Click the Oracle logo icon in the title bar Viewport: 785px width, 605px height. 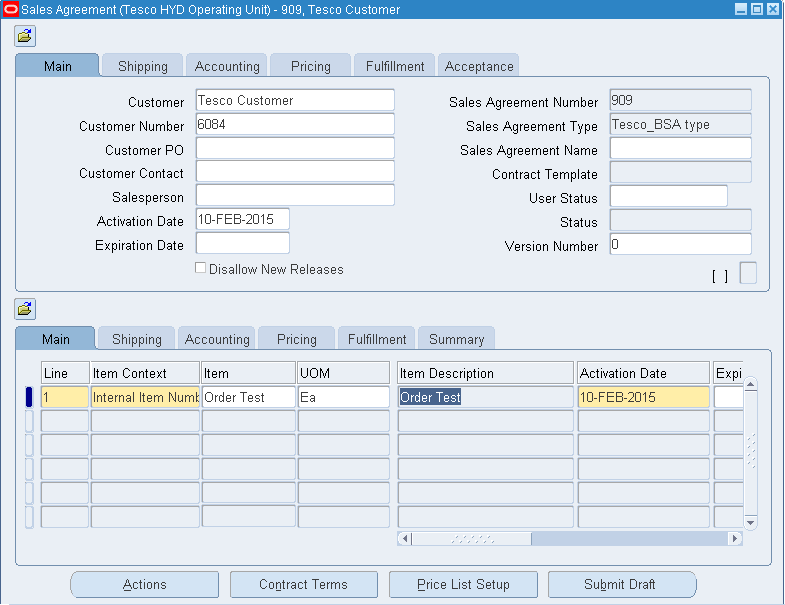(x=11, y=9)
